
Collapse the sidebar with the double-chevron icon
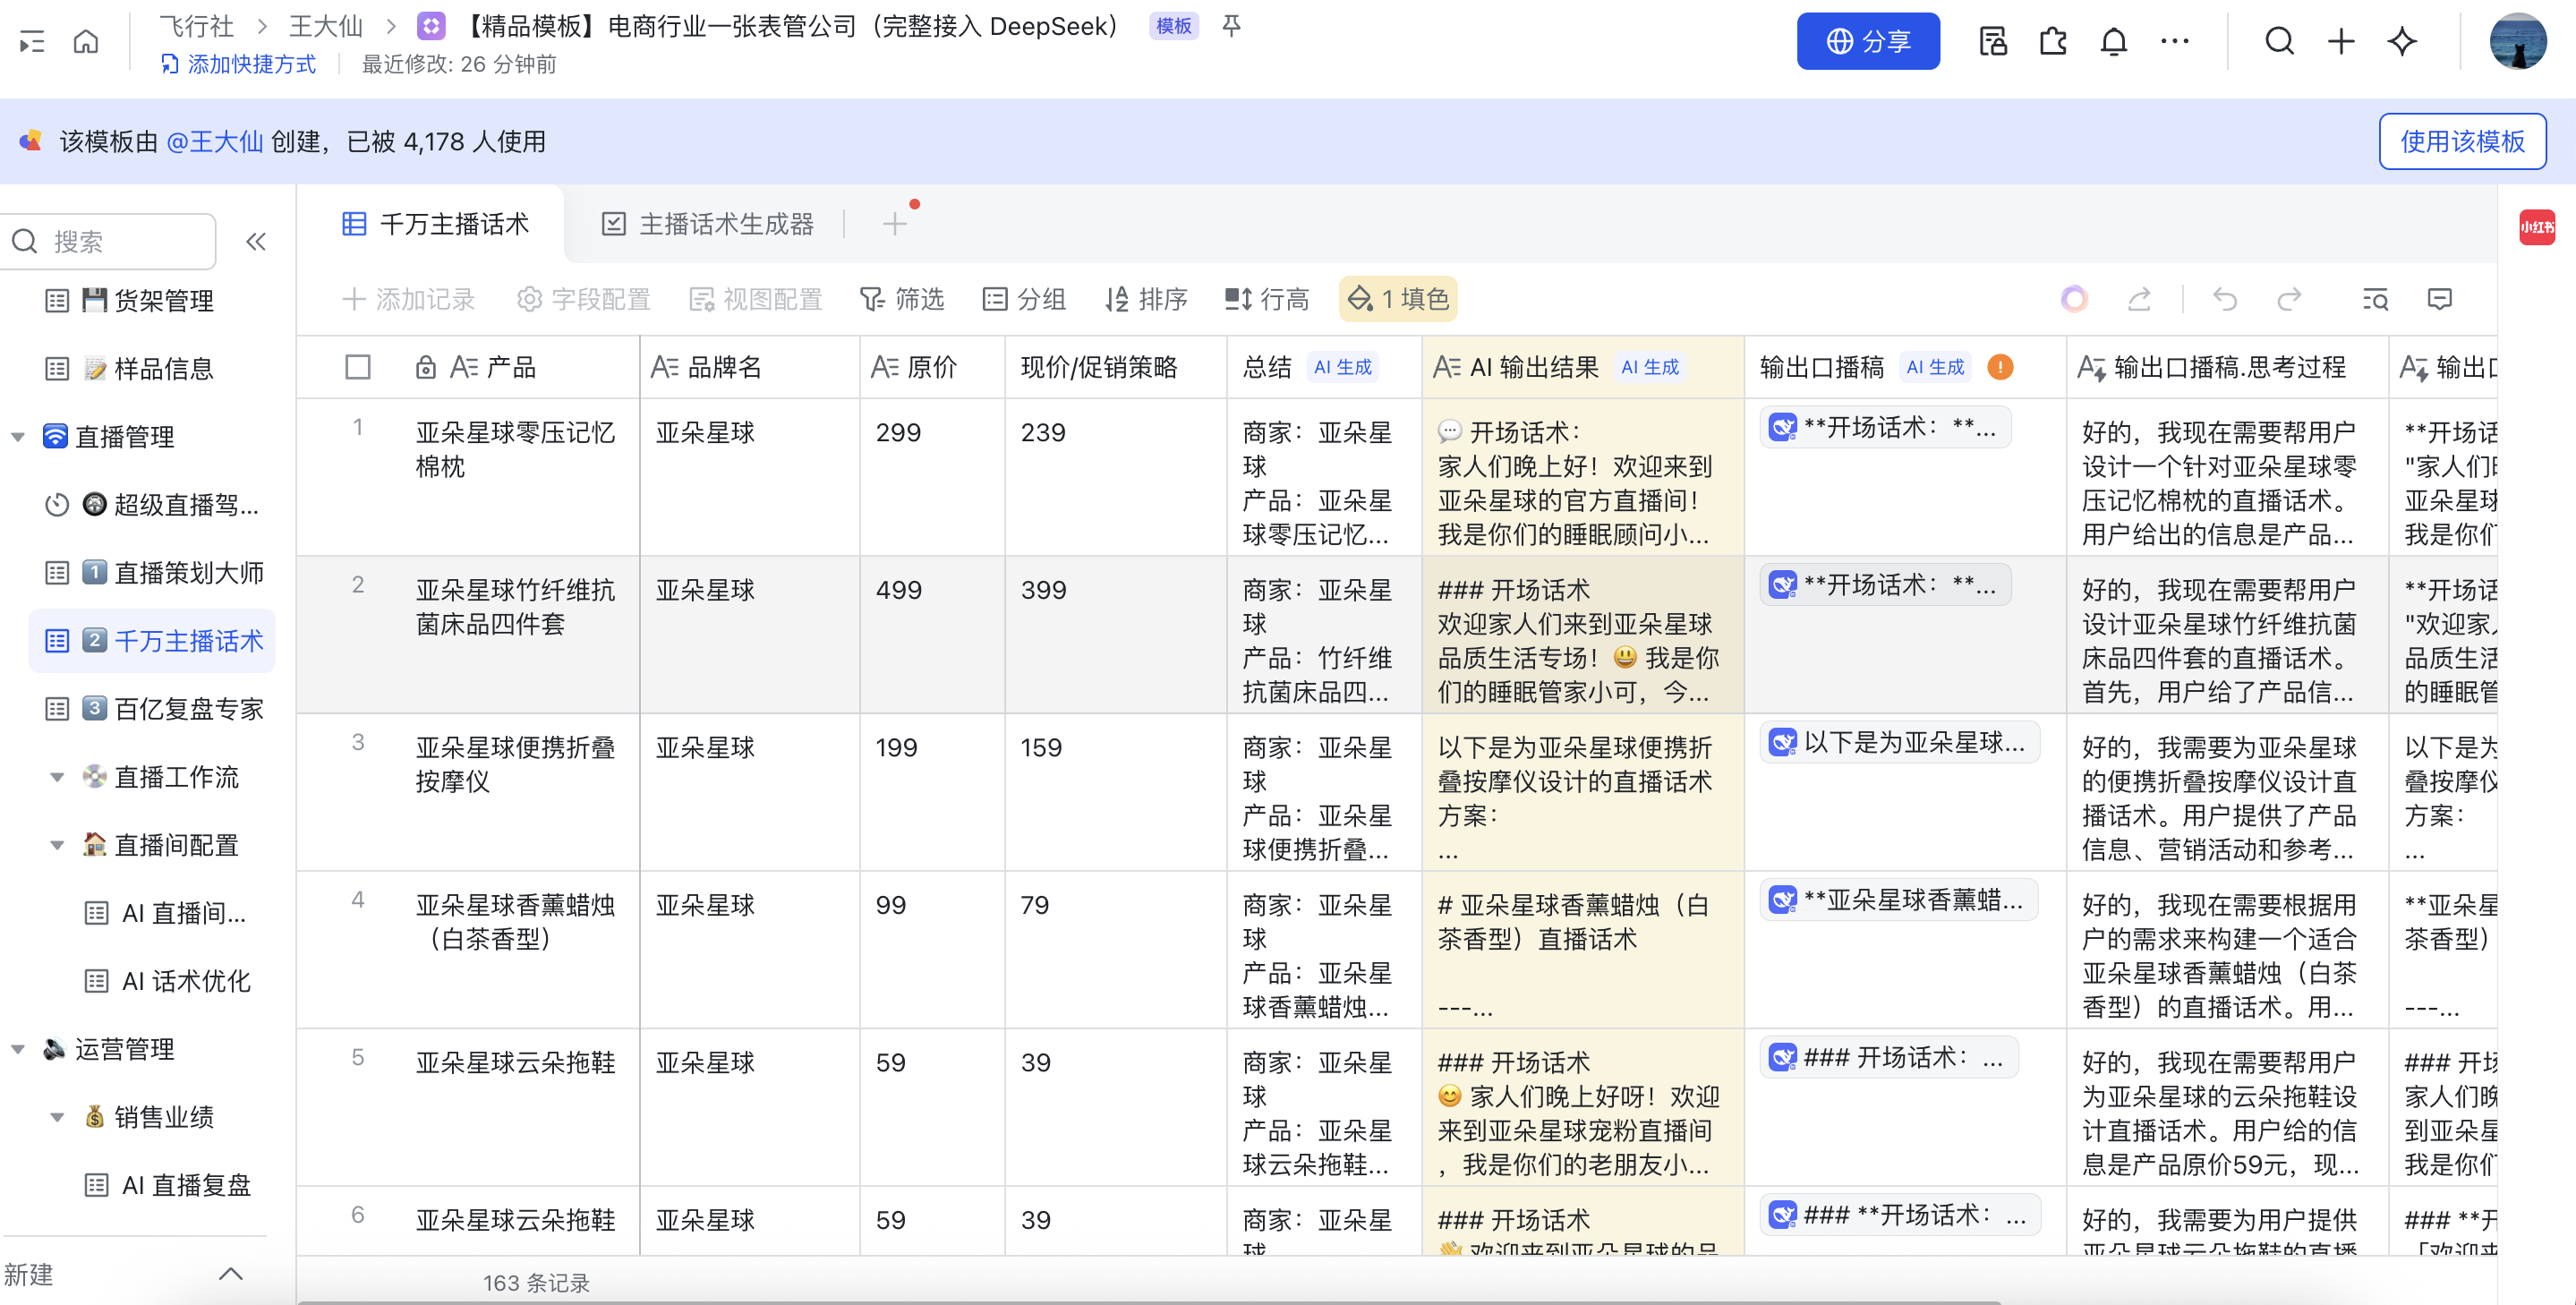(x=256, y=241)
